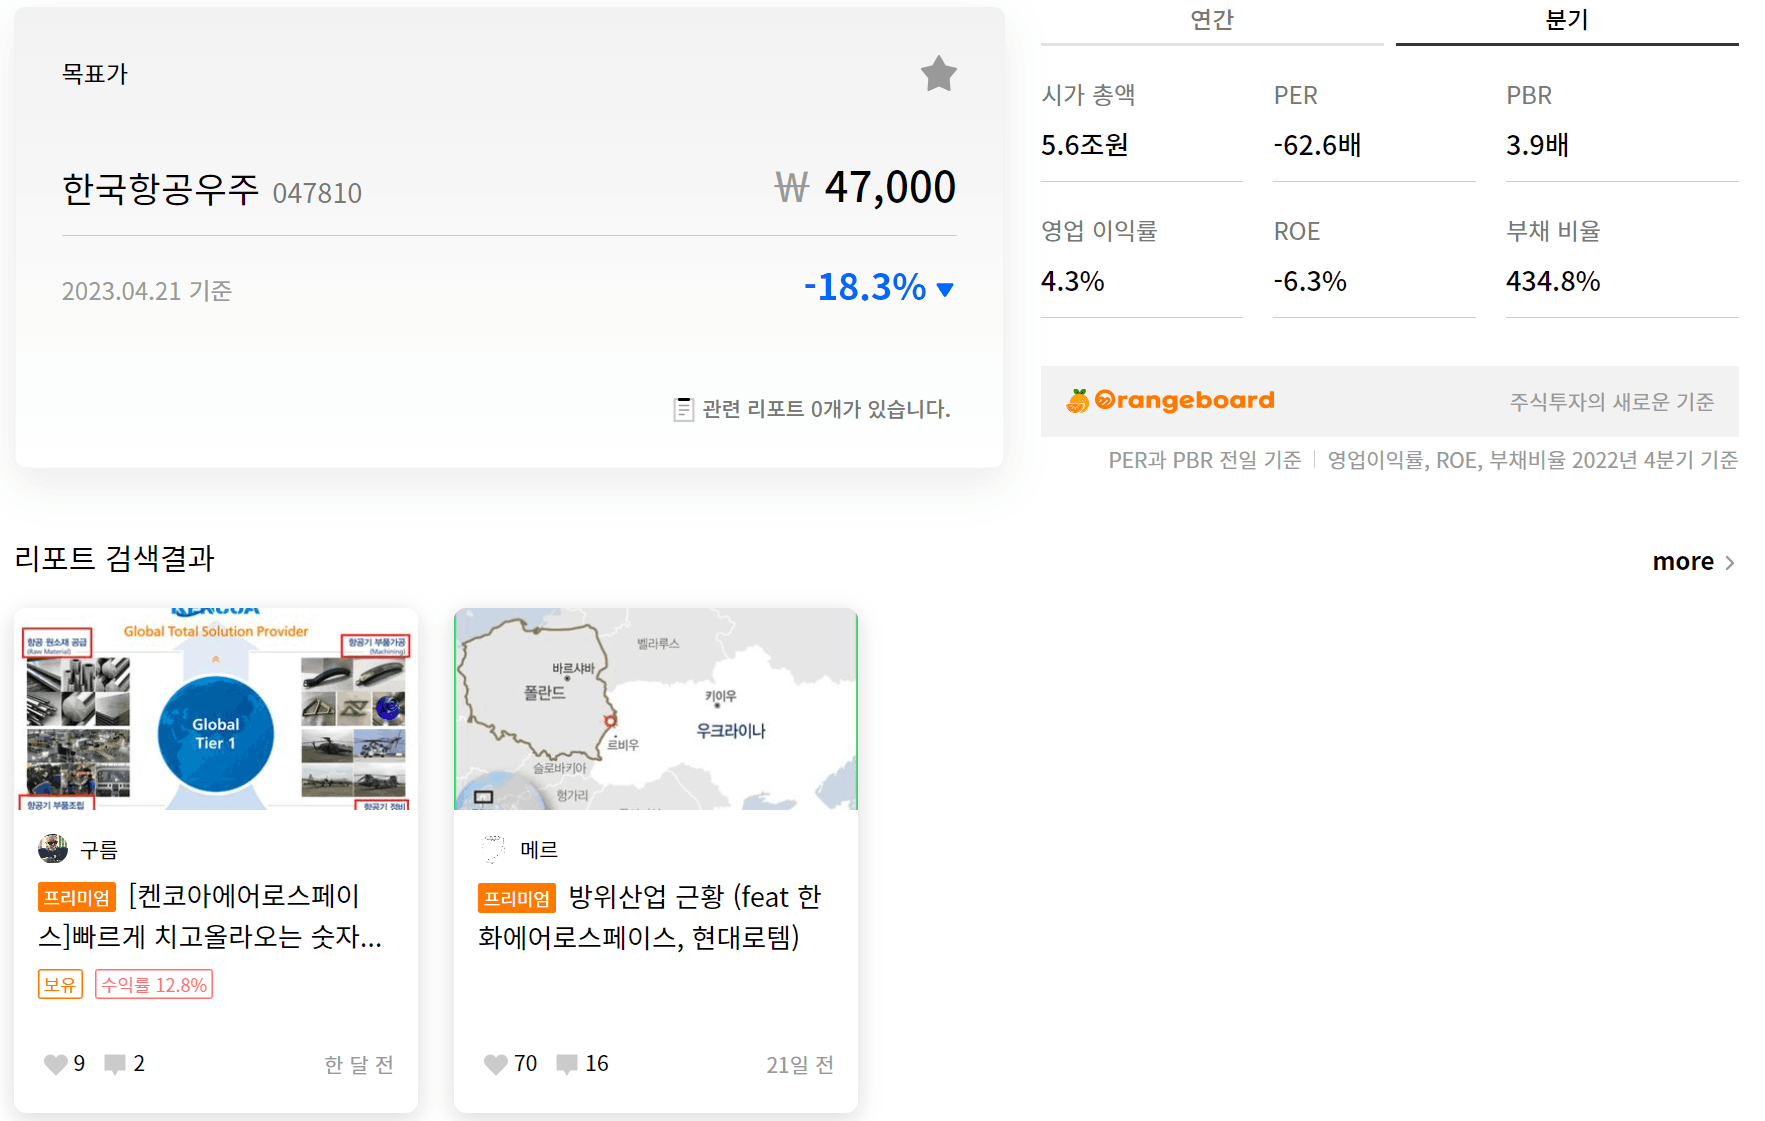1765x1121 pixels.
Task: Click the 목표가 label
Action: coord(95,74)
